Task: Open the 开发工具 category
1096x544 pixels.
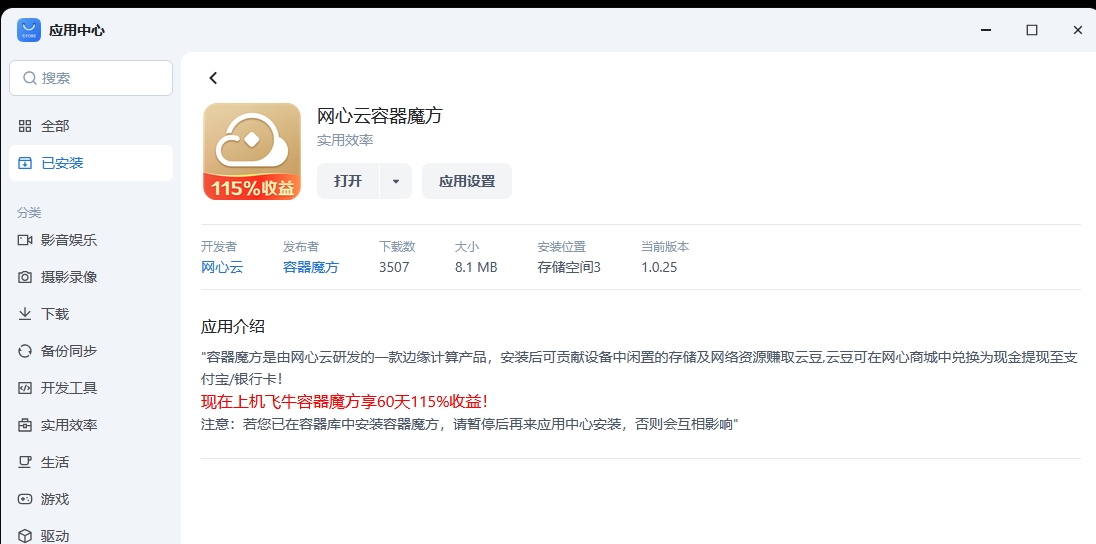Action: tap(91, 388)
